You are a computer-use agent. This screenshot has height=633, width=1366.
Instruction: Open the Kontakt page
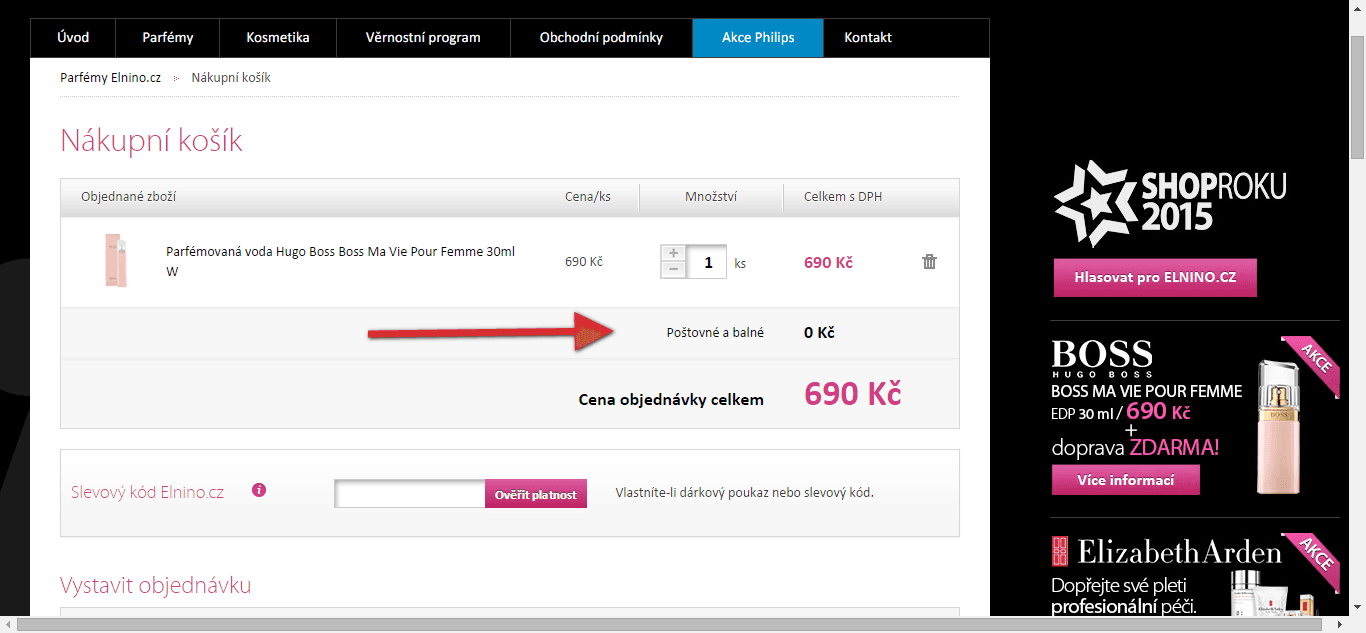click(x=868, y=38)
